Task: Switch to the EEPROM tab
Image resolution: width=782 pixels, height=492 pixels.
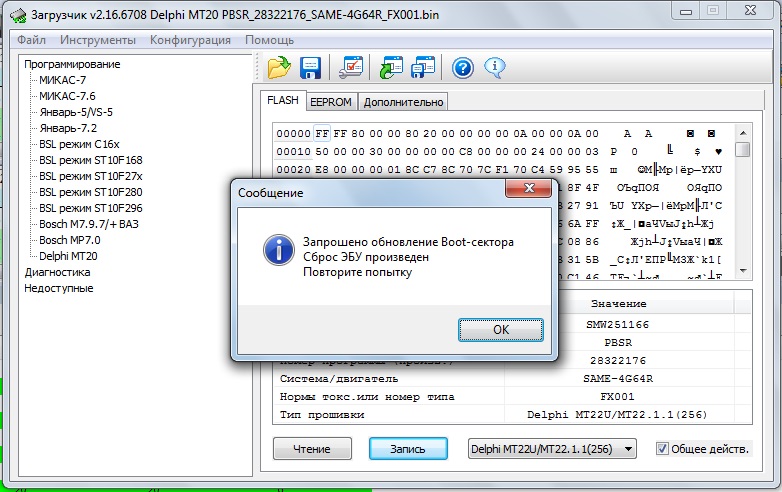Action: click(331, 102)
